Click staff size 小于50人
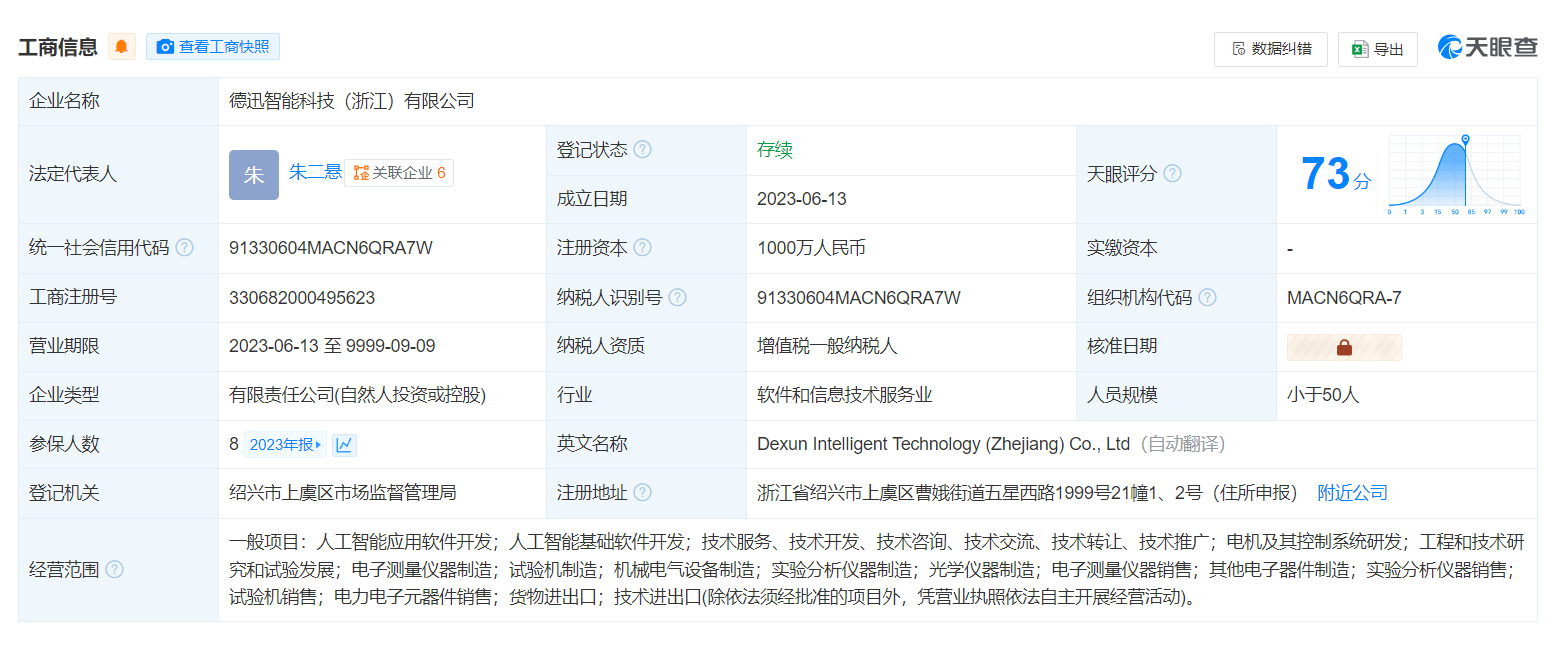The height and width of the screenshot is (651, 1550). coord(1323,395)
